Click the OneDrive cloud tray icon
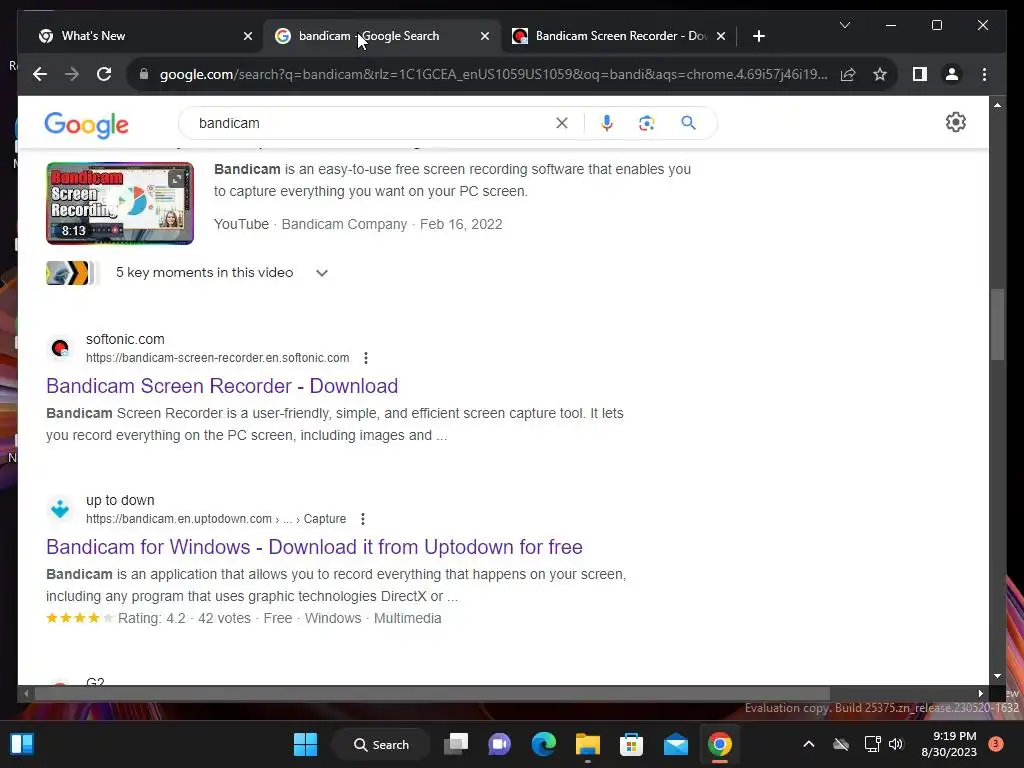Screen dimensions: 1024x768 (x=841, y=744)
